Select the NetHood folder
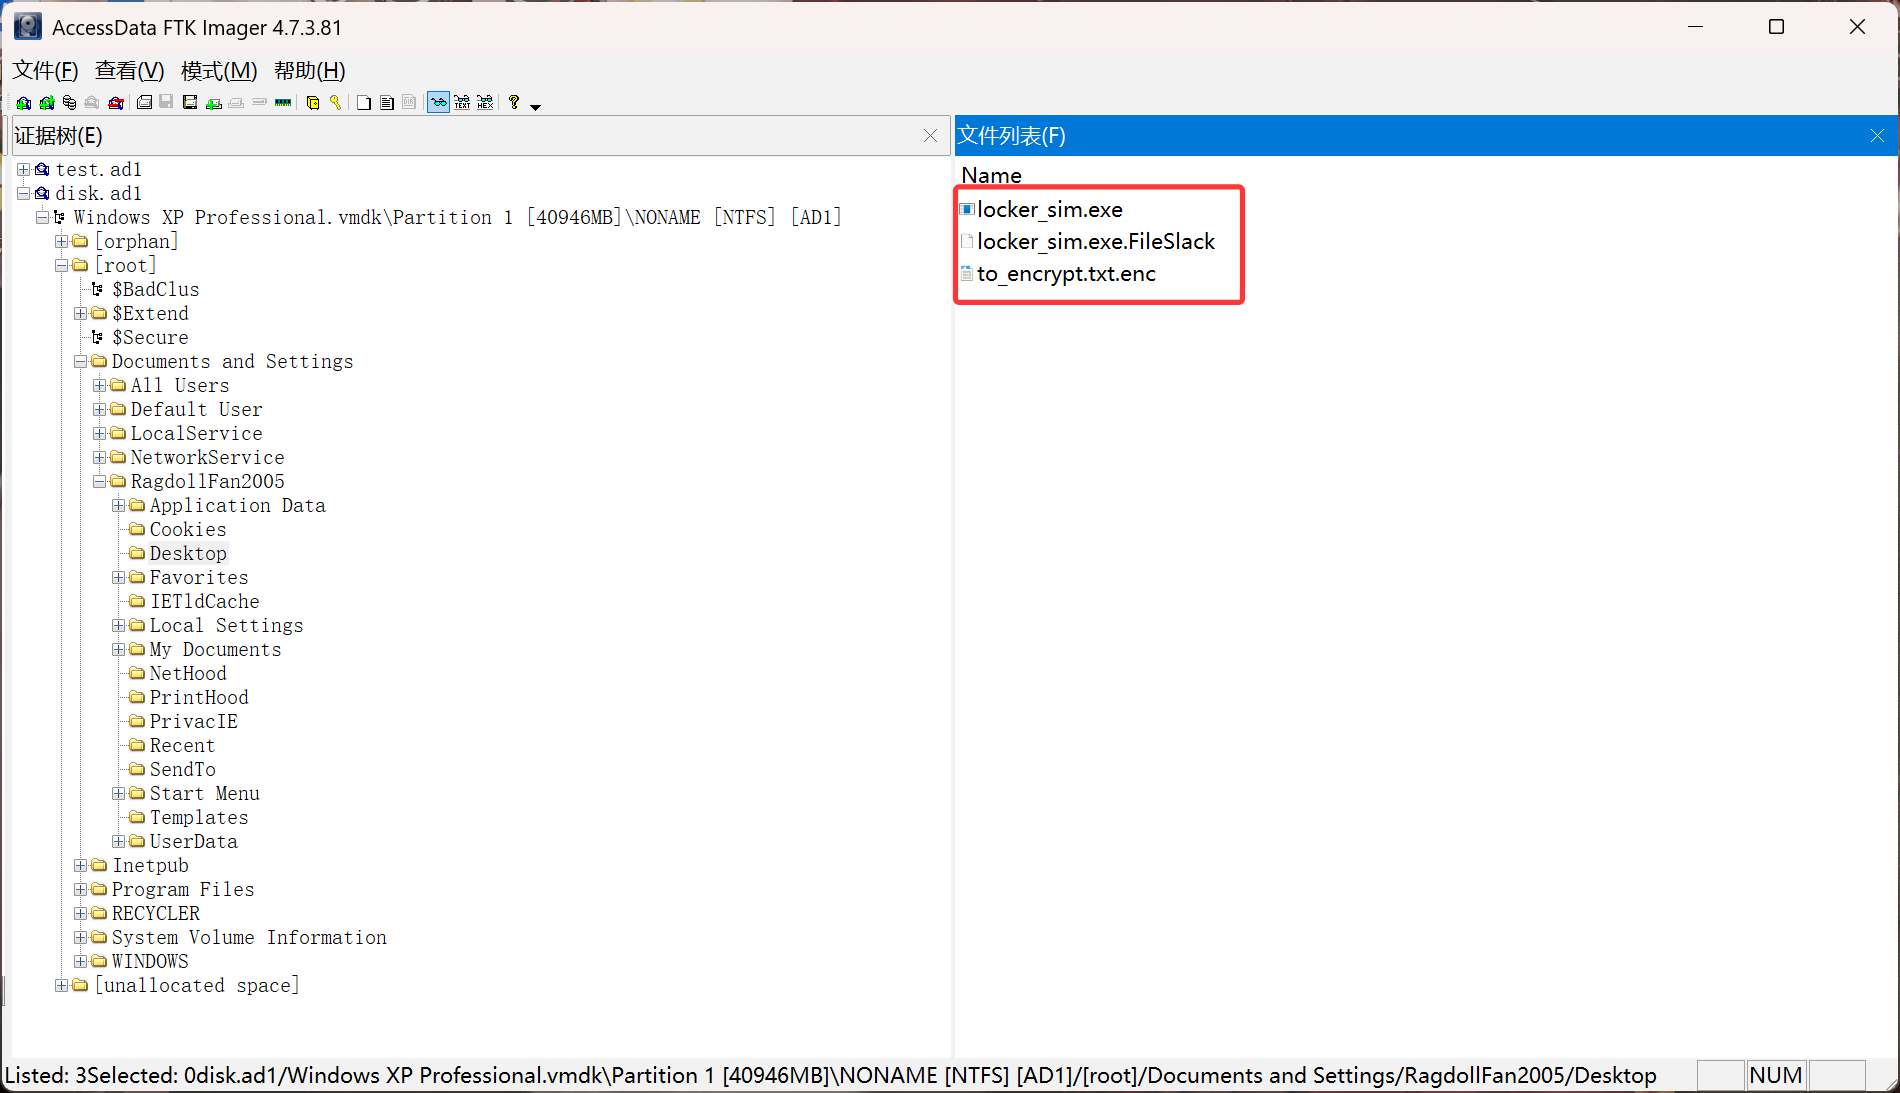The width and height of the screenshot is (1900, 1093). [x=188, y=674]
